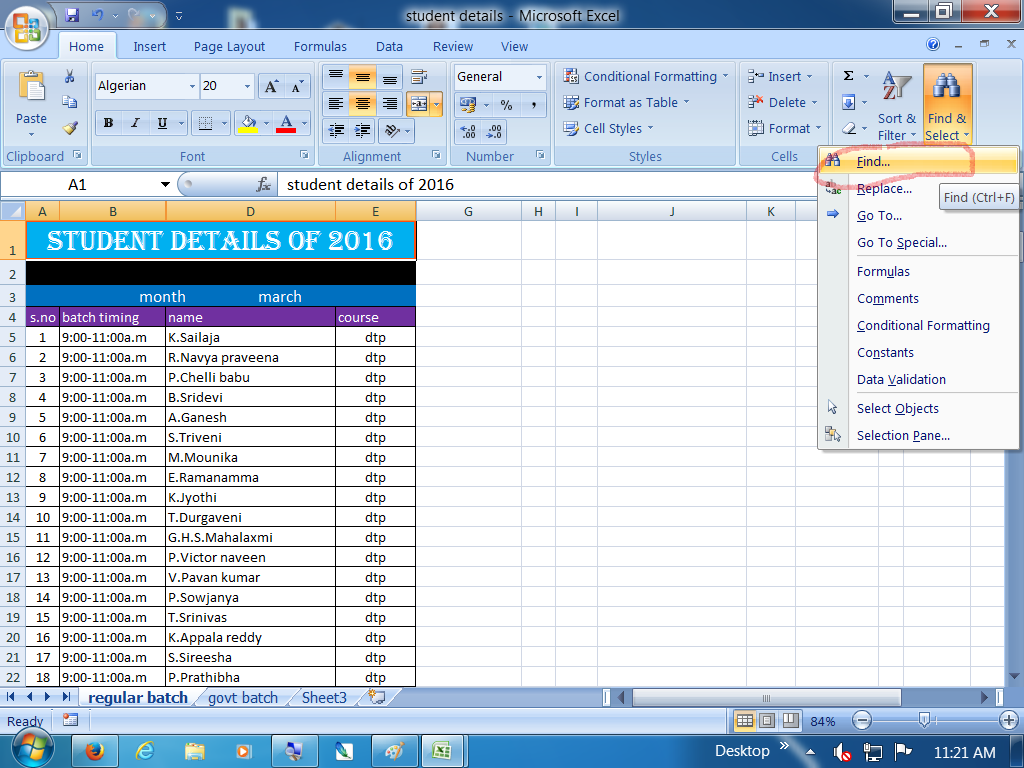Click the Save icon on Quick Access Toolbar

pos(71,13)
